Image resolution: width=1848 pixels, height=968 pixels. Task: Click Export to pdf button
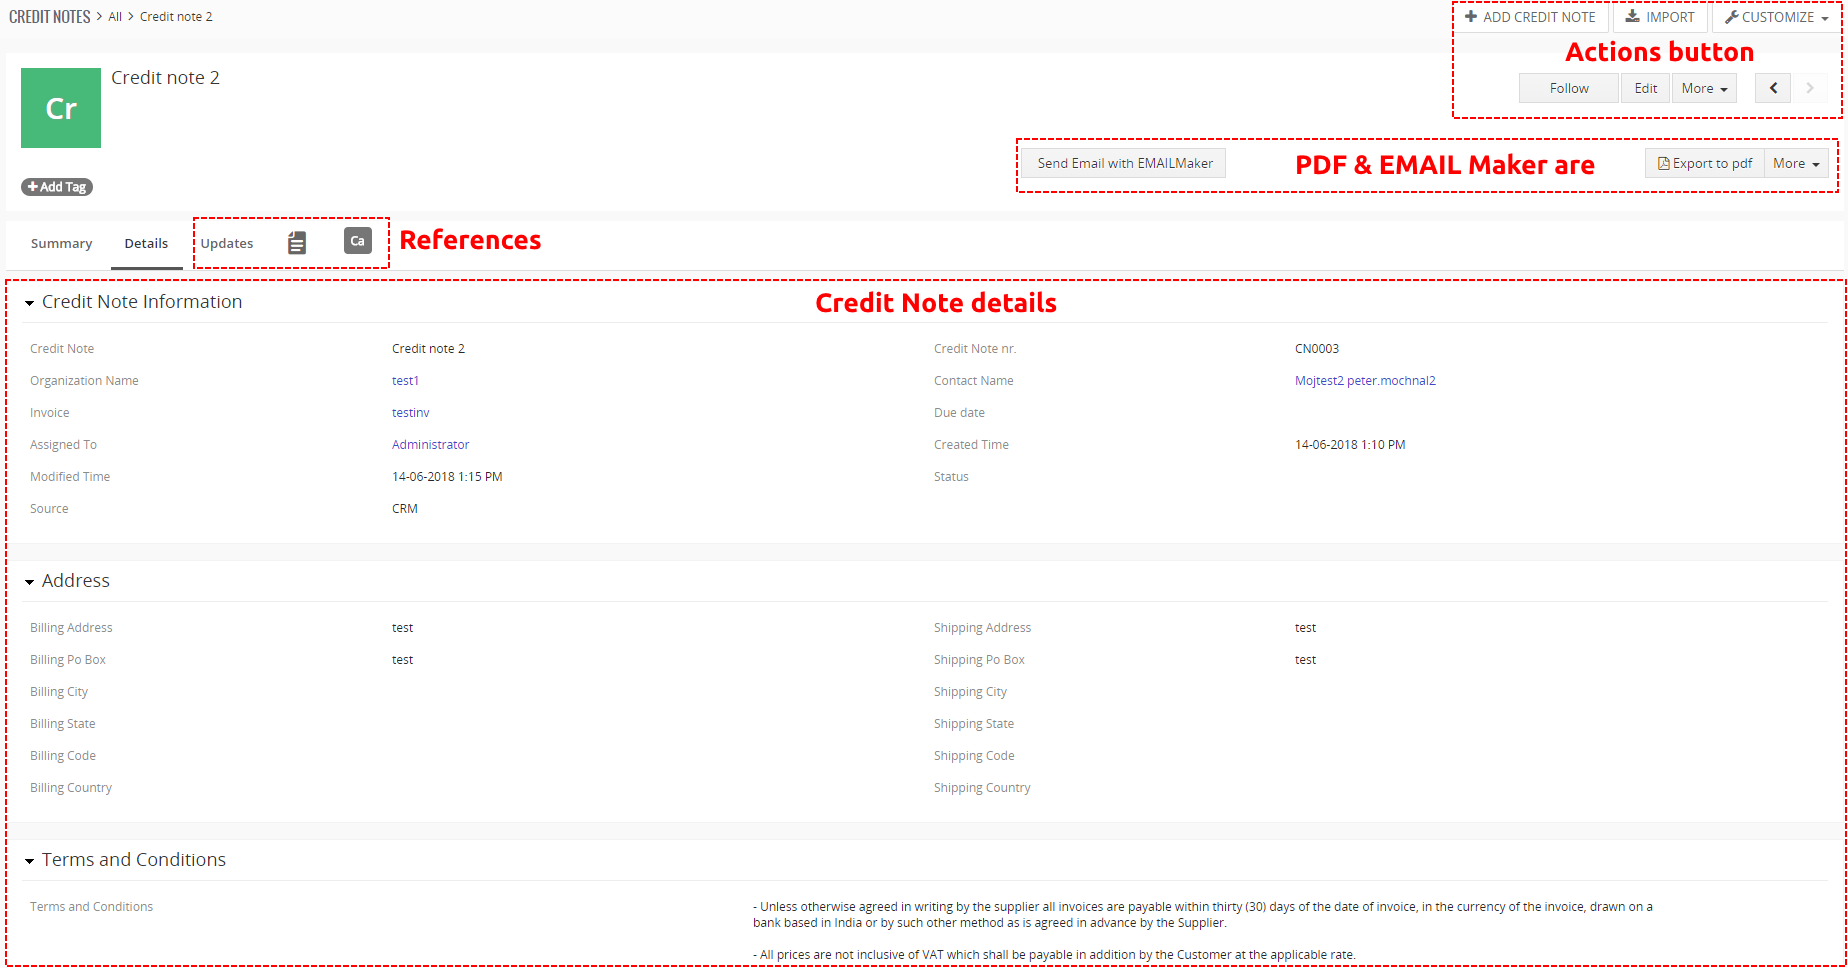tap(1705, 163)
